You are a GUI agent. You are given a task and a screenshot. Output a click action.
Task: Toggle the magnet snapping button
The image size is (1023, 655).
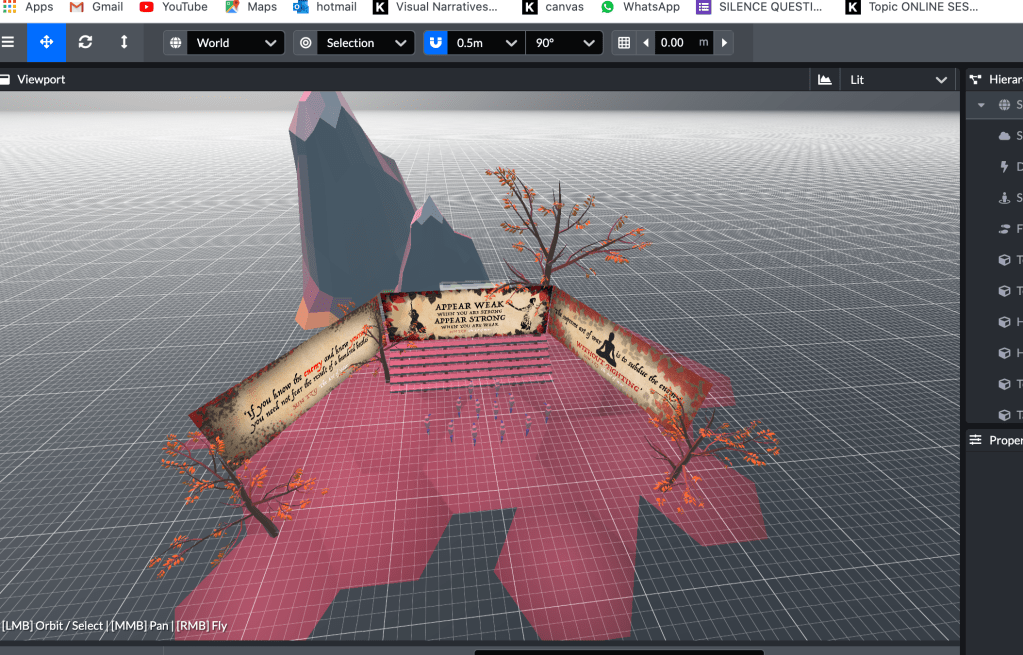click(x=435, y=43)
